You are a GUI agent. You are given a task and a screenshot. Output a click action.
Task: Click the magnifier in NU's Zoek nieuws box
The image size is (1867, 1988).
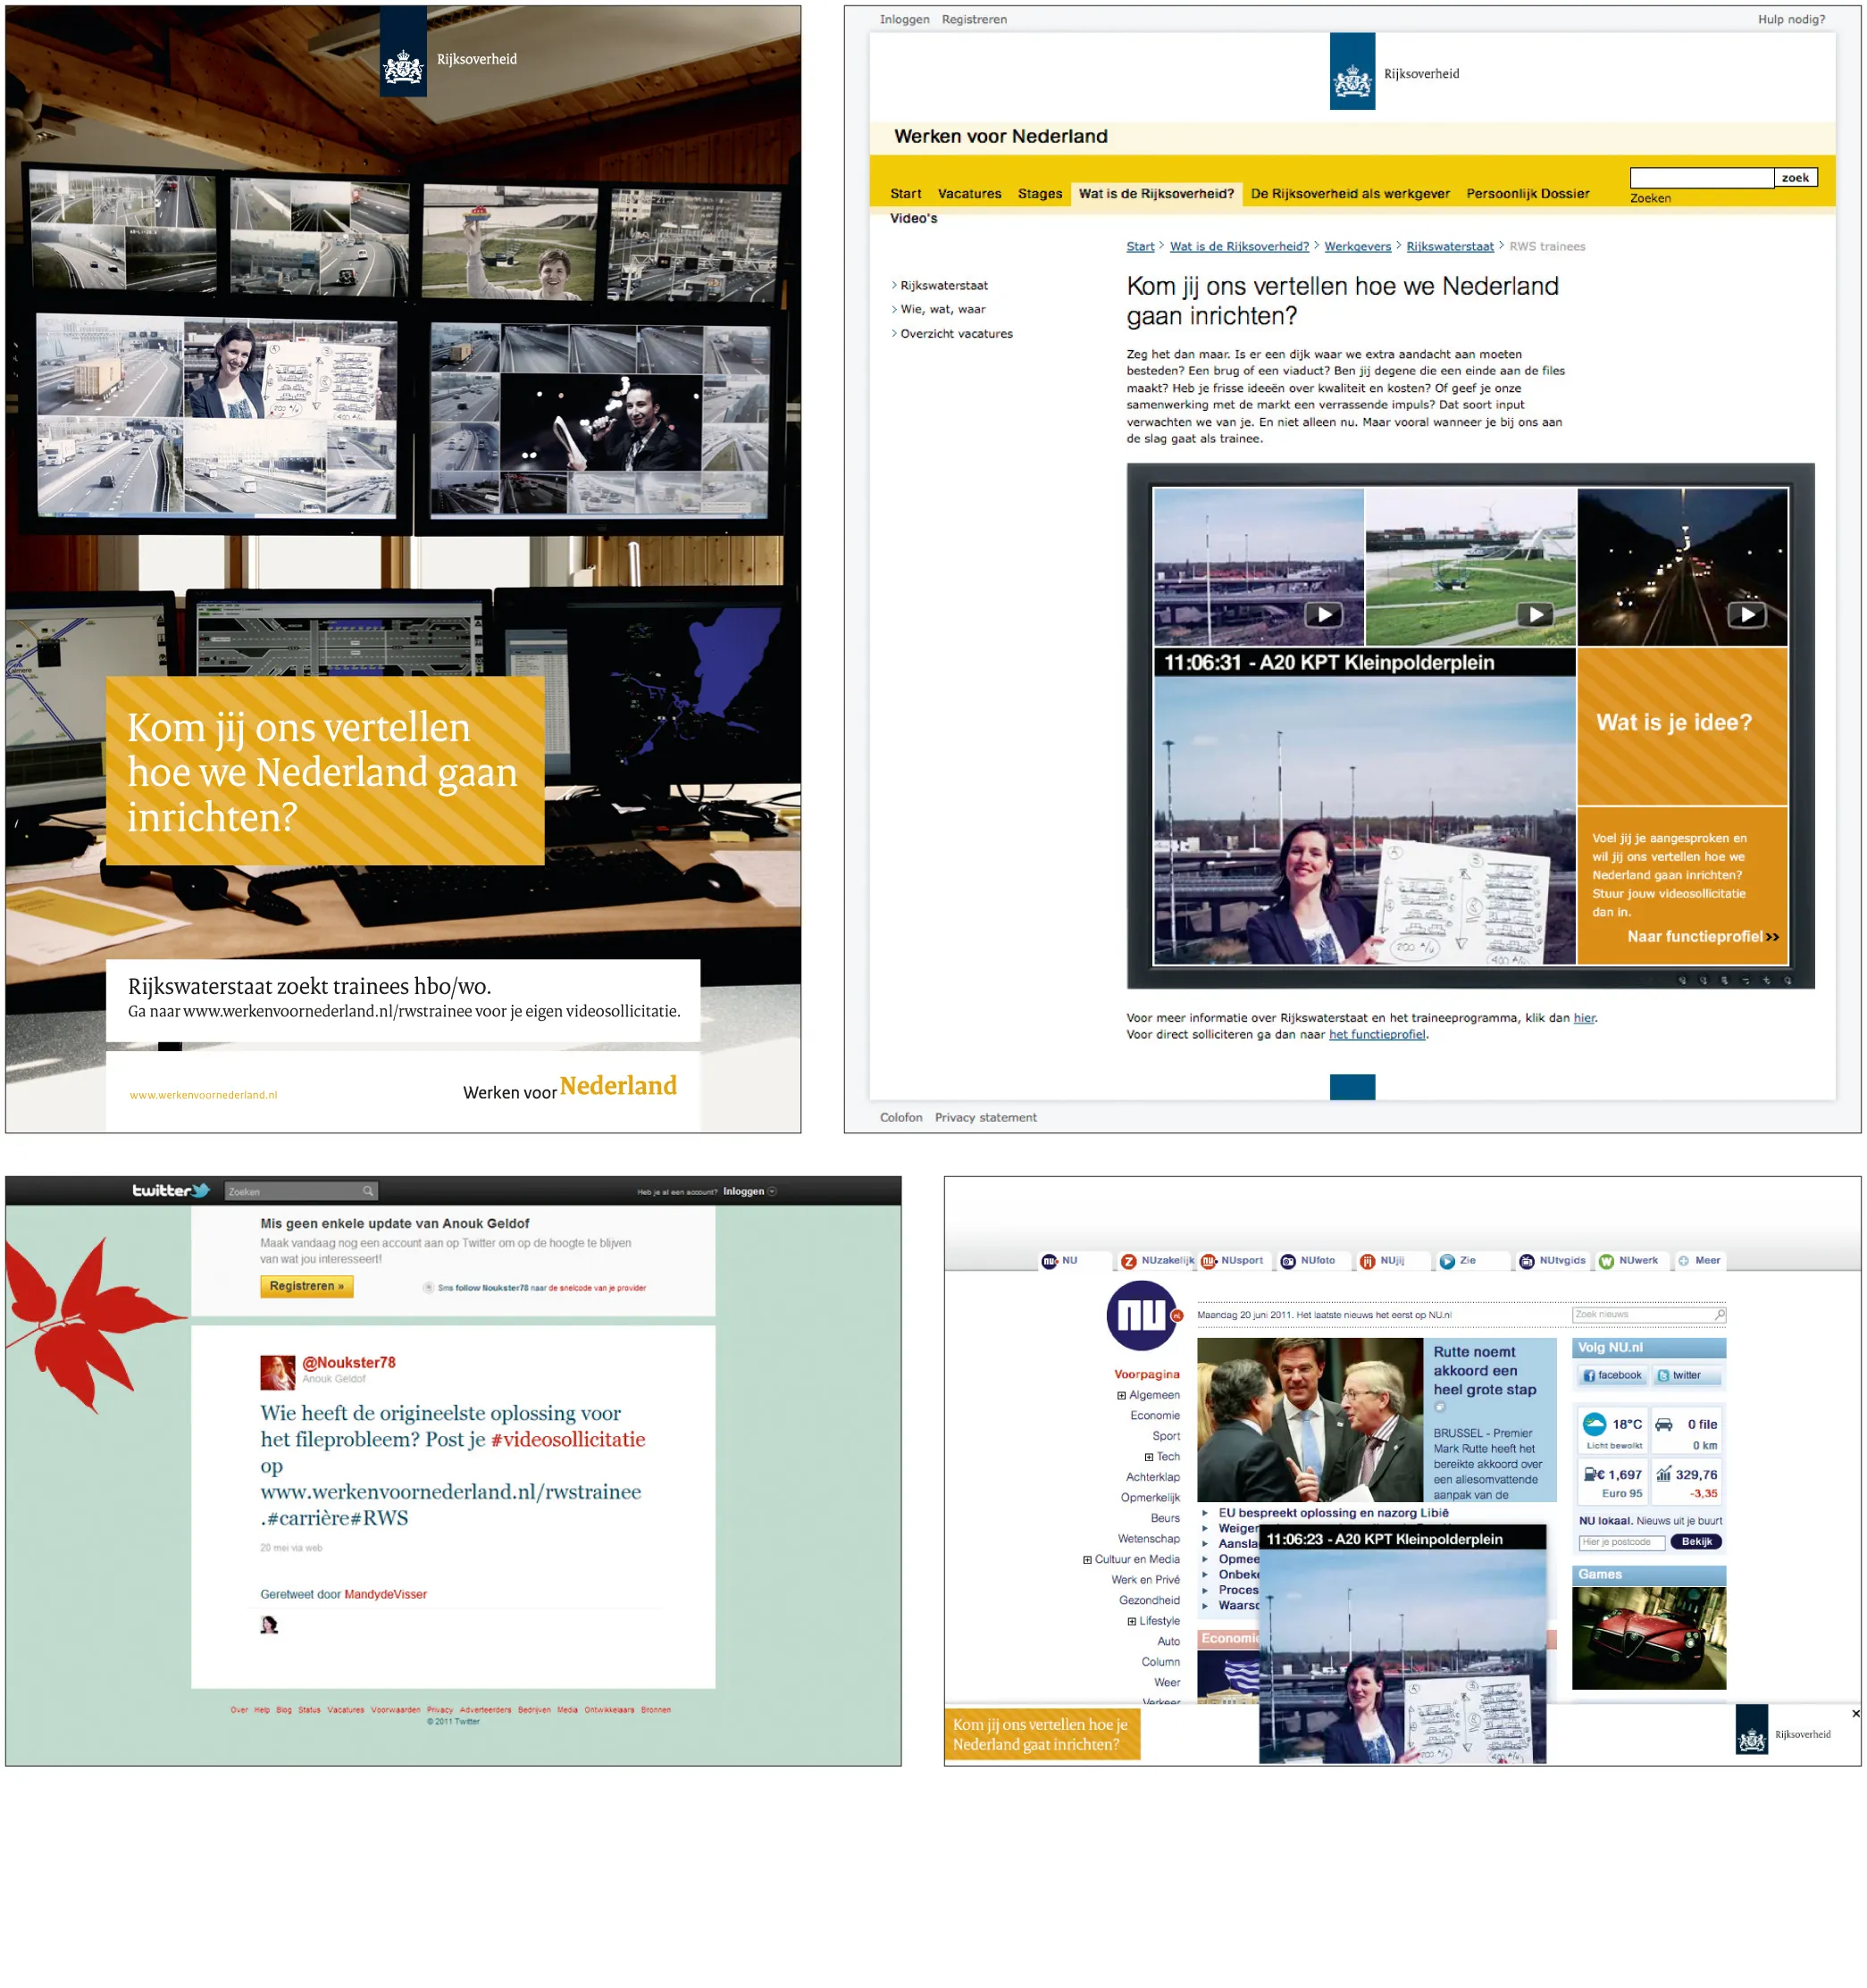tap(1720, 1314)
